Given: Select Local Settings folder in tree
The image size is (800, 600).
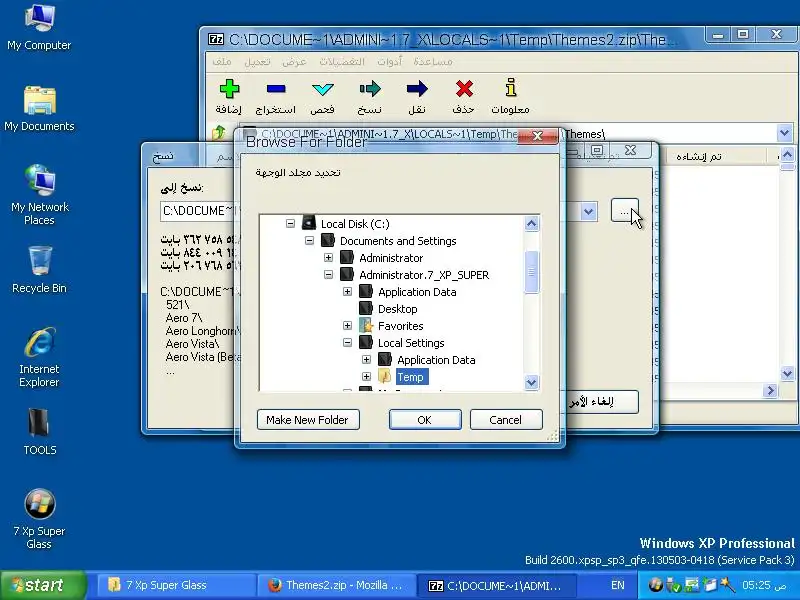Looking at the screenshot, I should point(411,343).
